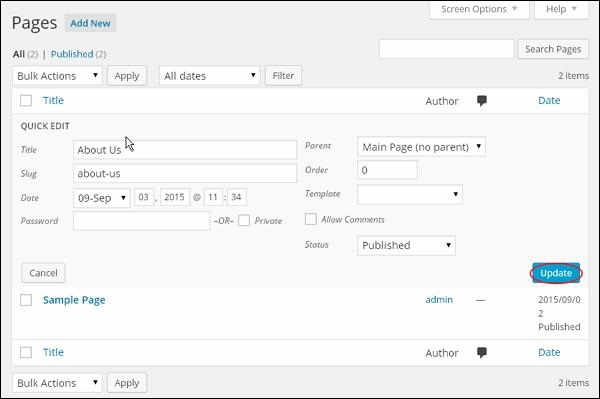Screen dimensions: 600x399
Task: Open the Parent page dropdown
Action: (x=421, y=147)
